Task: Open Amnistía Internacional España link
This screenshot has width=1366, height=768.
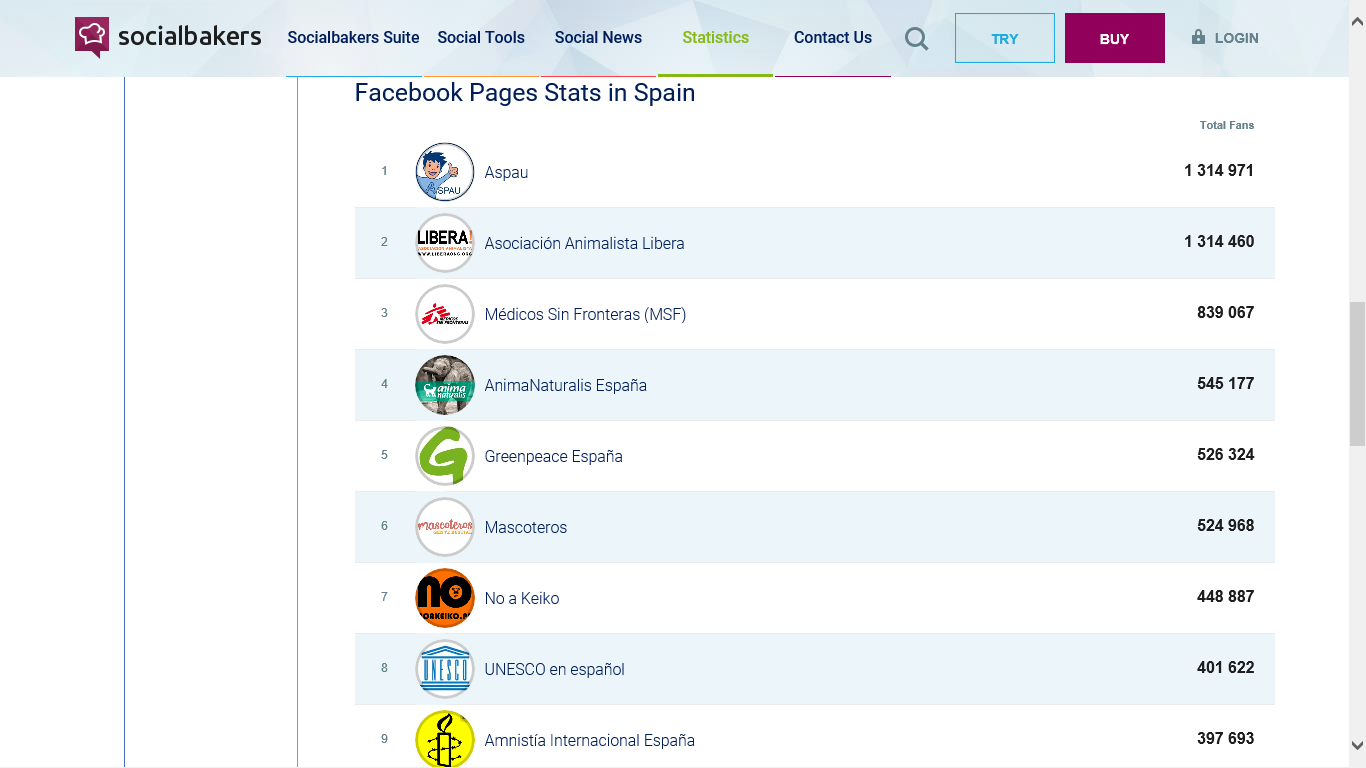Action: 589,740
